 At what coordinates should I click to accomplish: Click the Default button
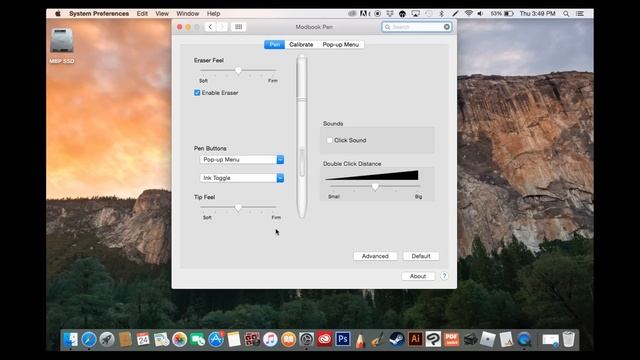(421, 256)
